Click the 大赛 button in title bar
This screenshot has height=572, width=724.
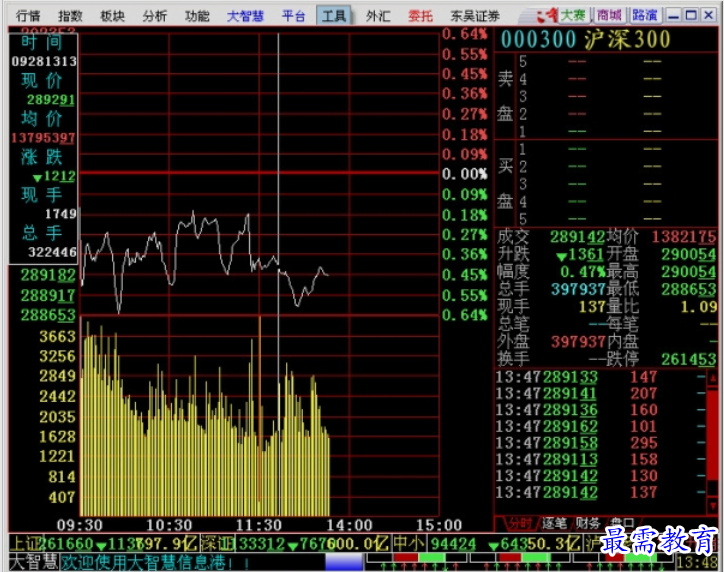click(x=573, y=15)
